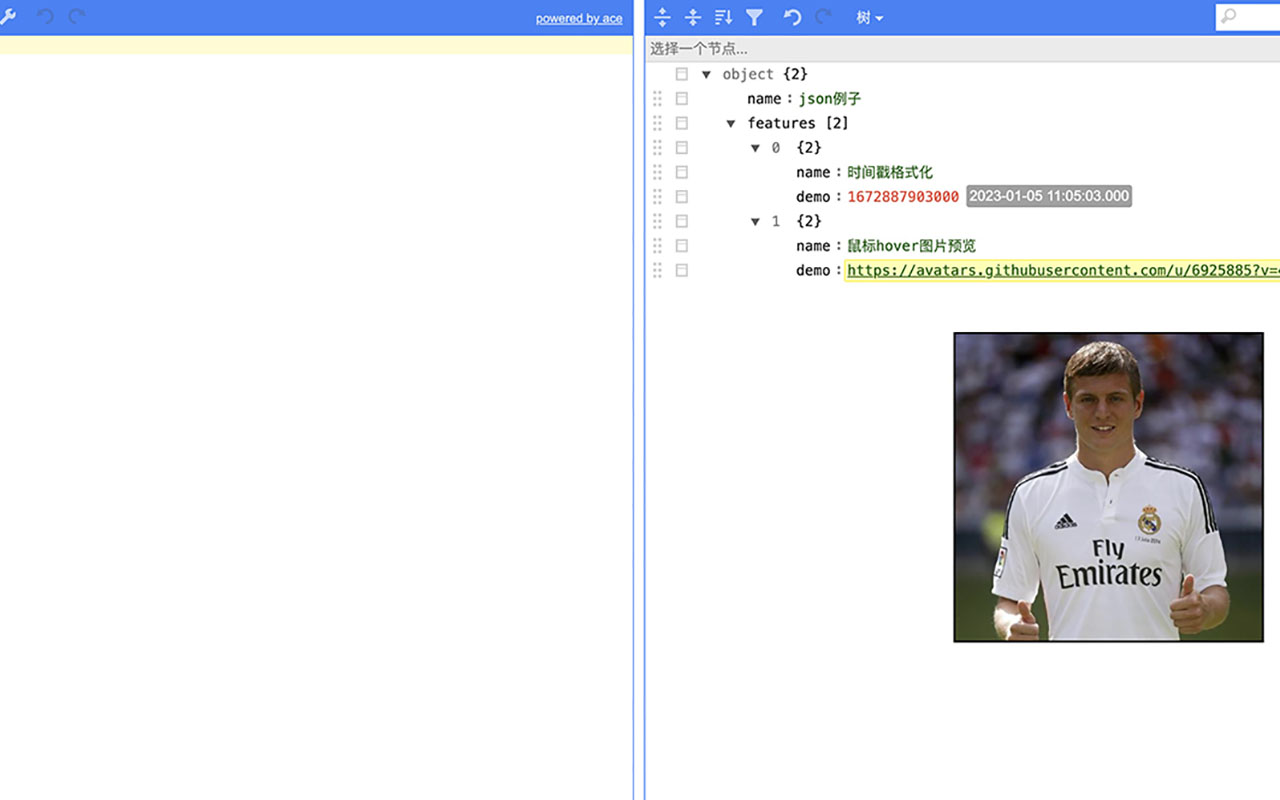Image resolution: width=1280 pixels, height=800 pixels.
Task: Select the sort fields icon
Action: tap(723, 17)
